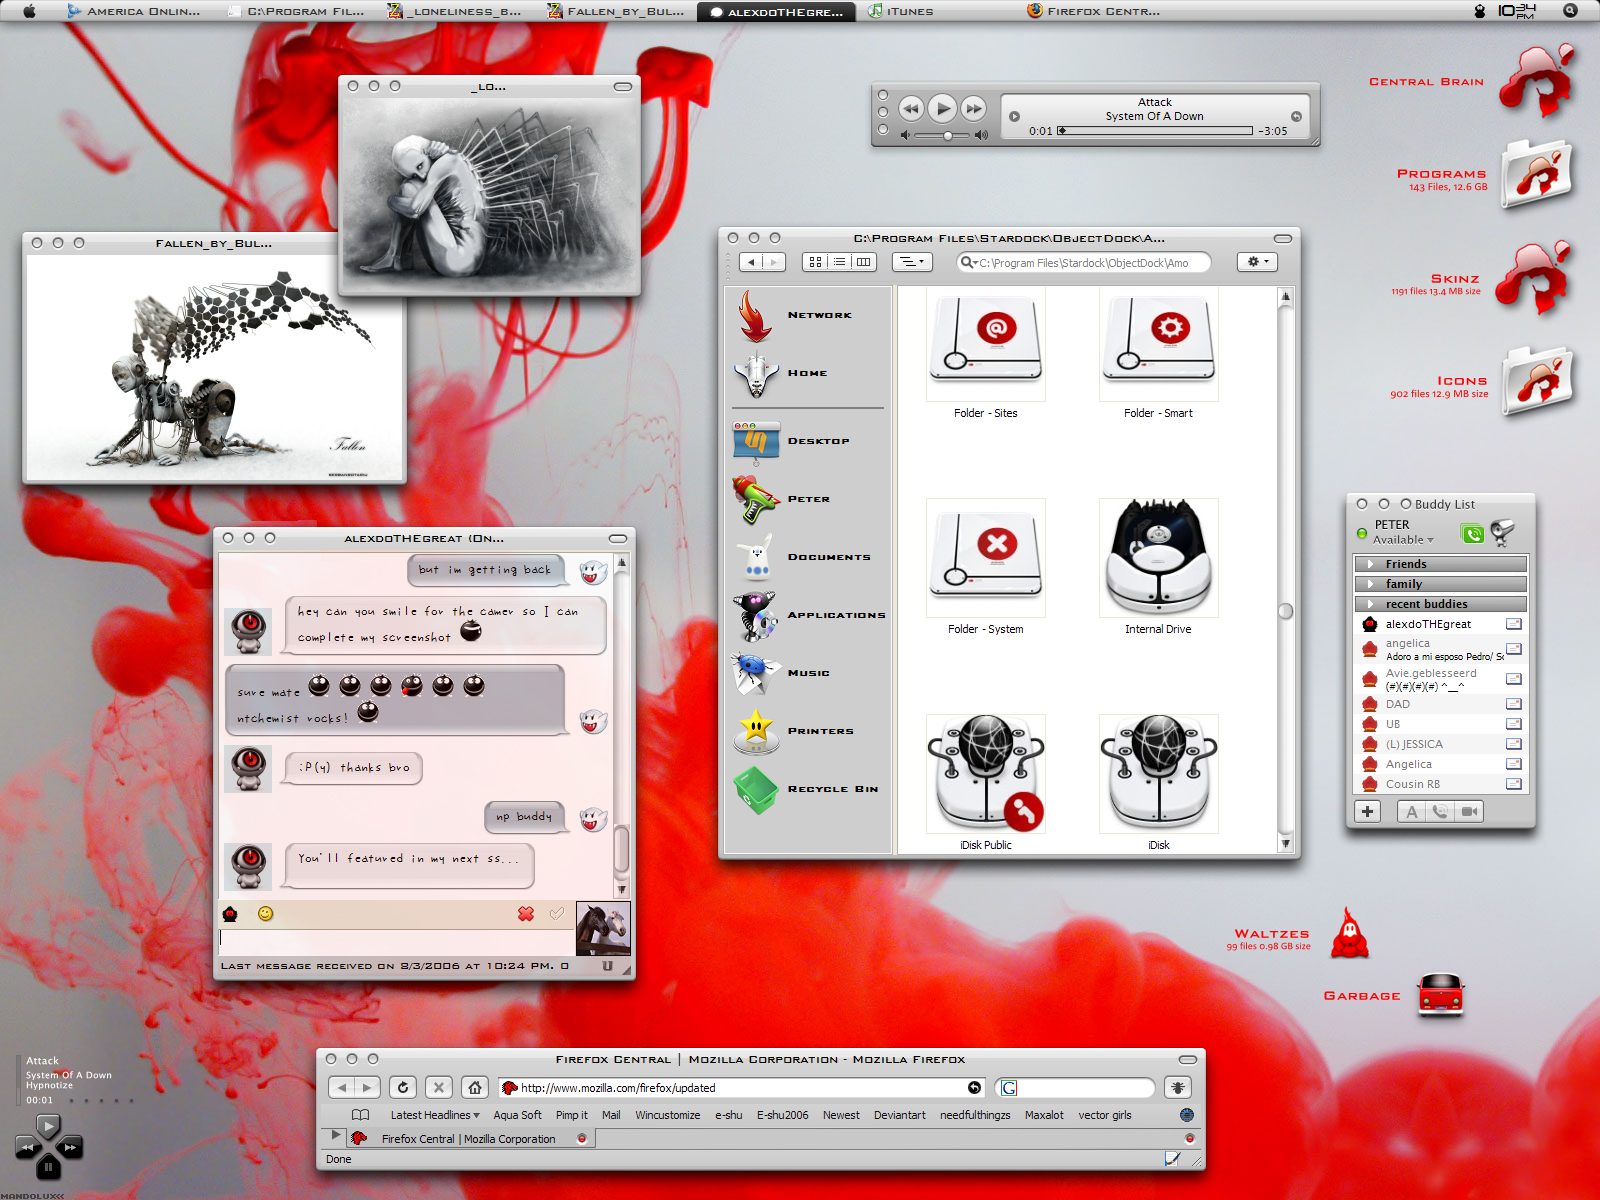Viewport: 1600px width, 1200px height.
Task: Click the iTunes play button
Action: click(x=942, y=108)
